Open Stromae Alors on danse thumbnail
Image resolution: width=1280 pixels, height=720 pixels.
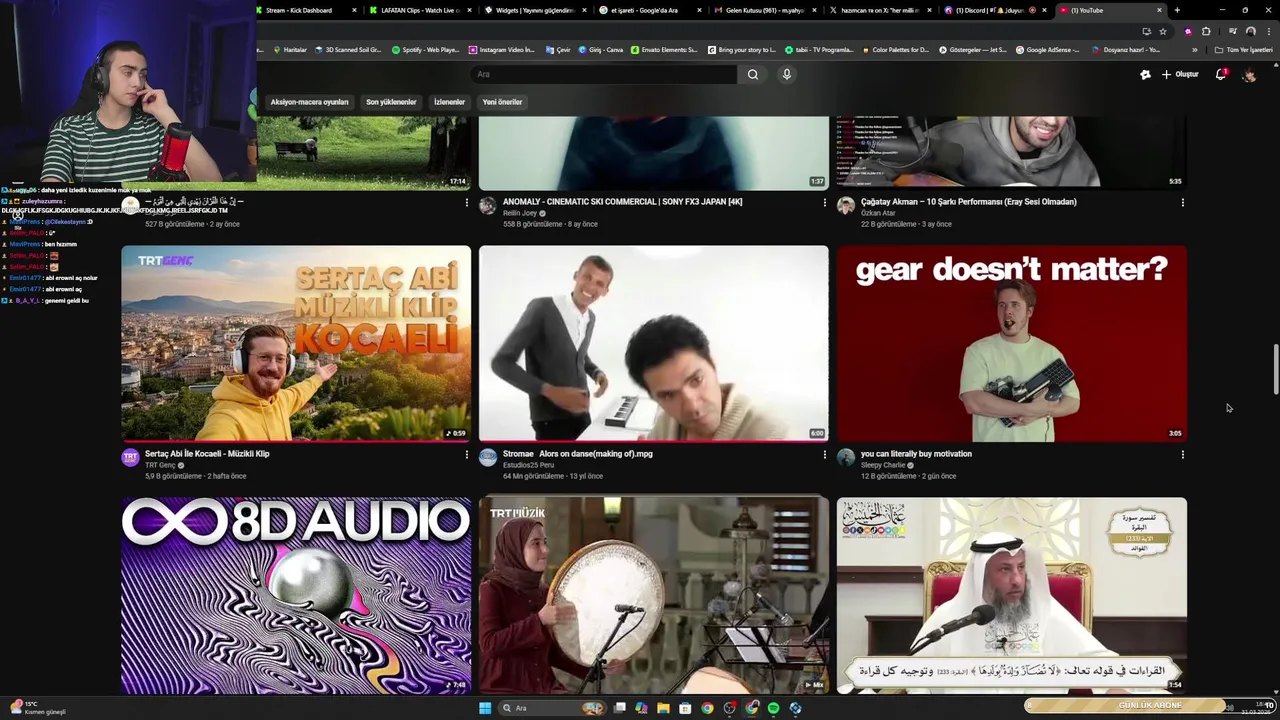654,343
